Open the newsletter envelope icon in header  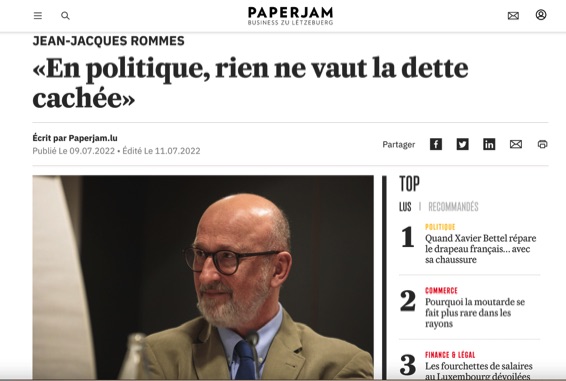pyautogui.click(x=513, y=16)
